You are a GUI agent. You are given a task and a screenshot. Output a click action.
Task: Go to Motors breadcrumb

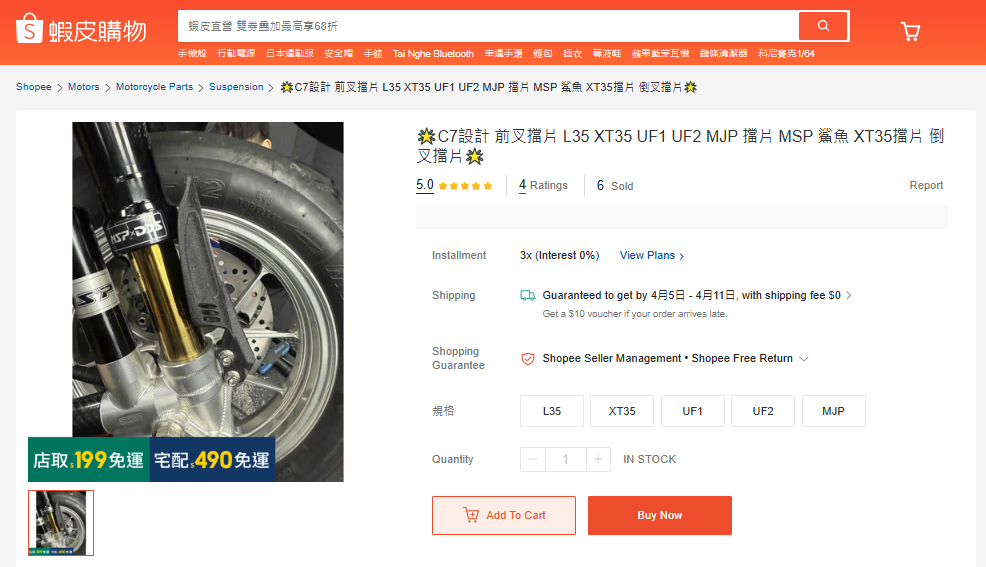(84, 87)
